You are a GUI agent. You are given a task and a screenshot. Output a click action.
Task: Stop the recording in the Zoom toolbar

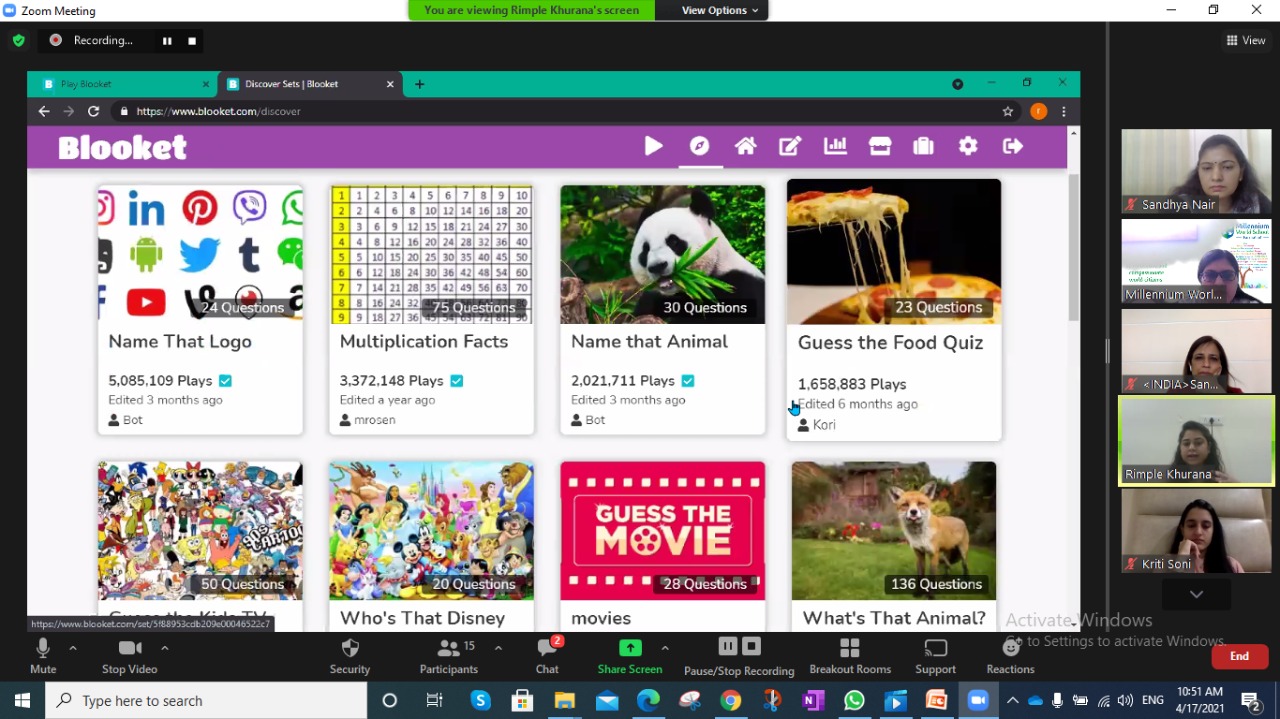pyautogui.click(x=751, y=647)
